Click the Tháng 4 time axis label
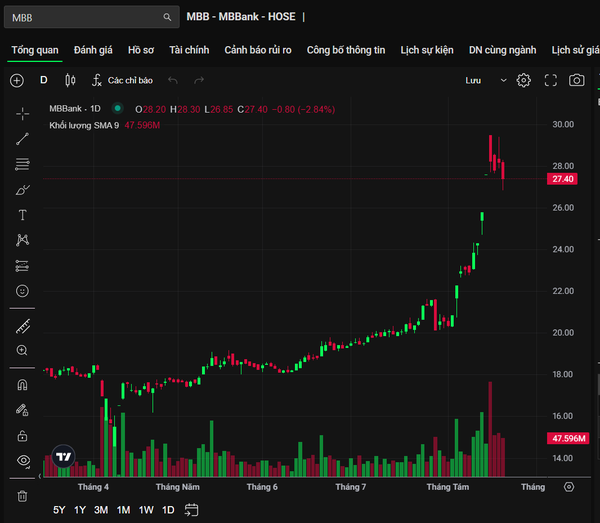The height and width of the screenshot is (523, 600). point(93,487)
